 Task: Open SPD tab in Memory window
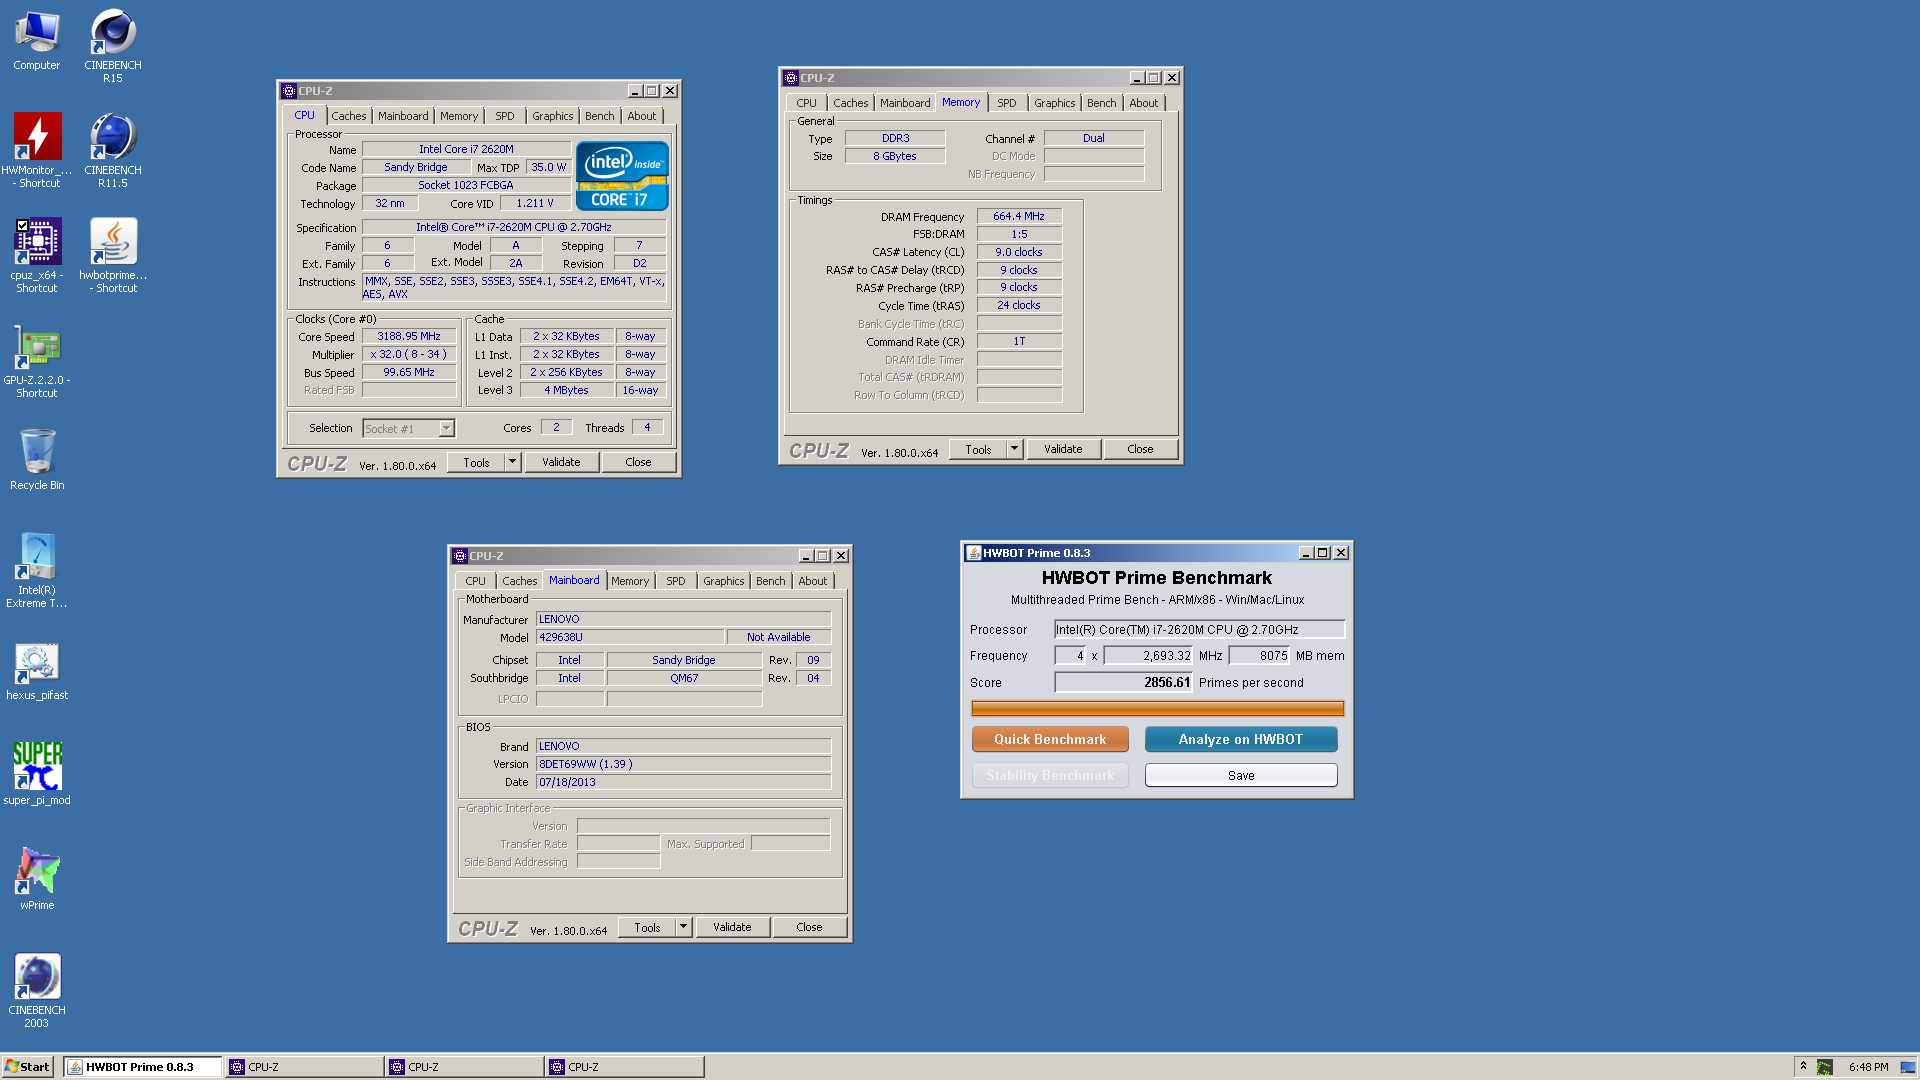click(1006, 103)
